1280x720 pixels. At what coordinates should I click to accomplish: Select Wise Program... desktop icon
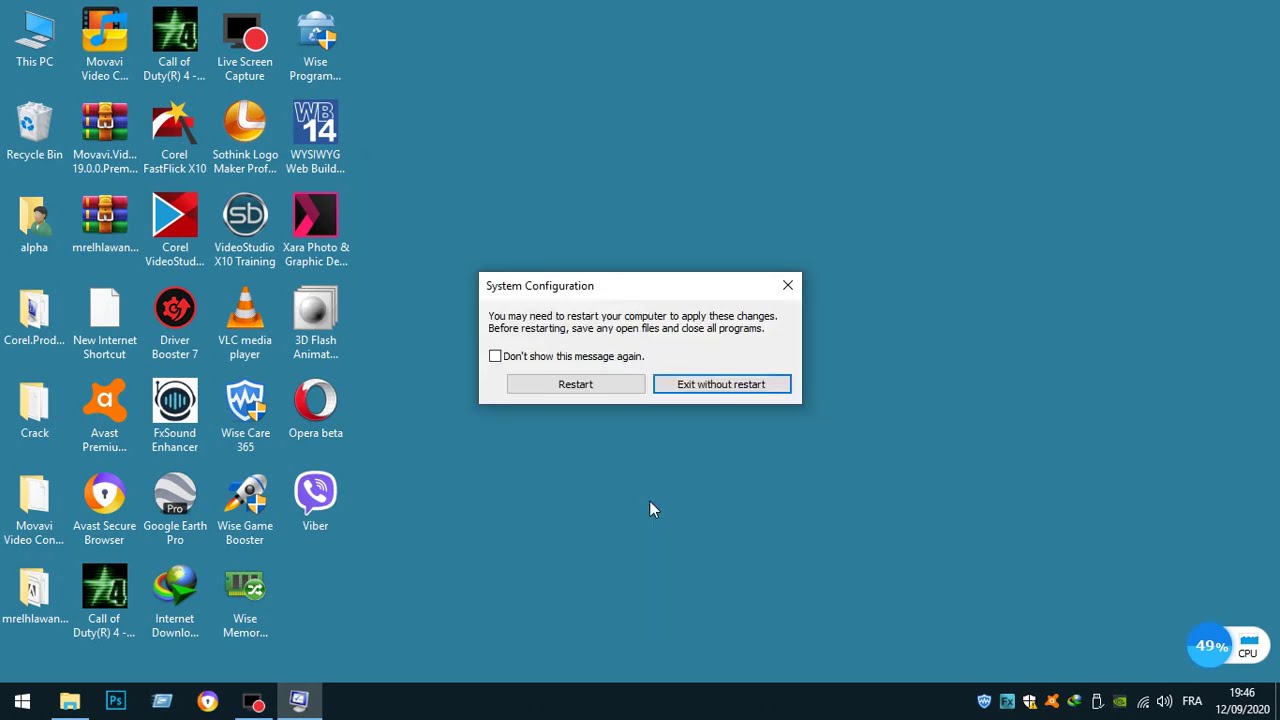pyautogui.click(x=315, y=46)
